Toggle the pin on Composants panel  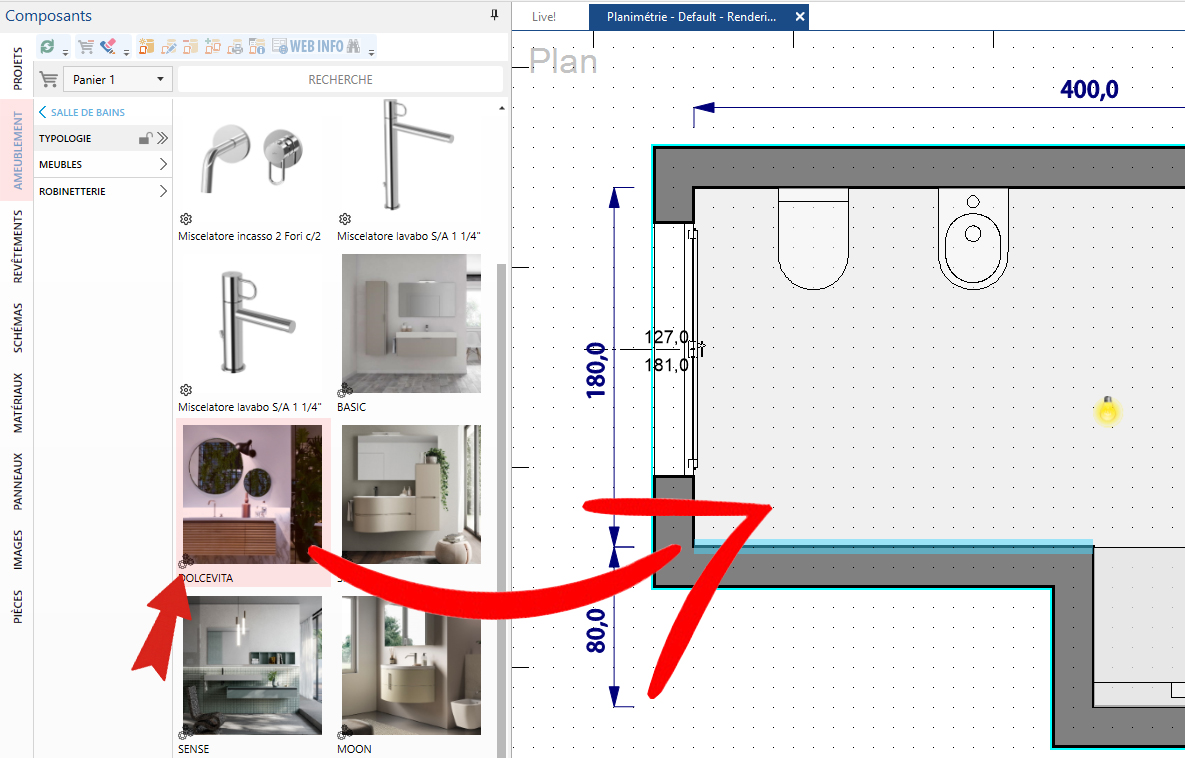[x=494, y=15]
